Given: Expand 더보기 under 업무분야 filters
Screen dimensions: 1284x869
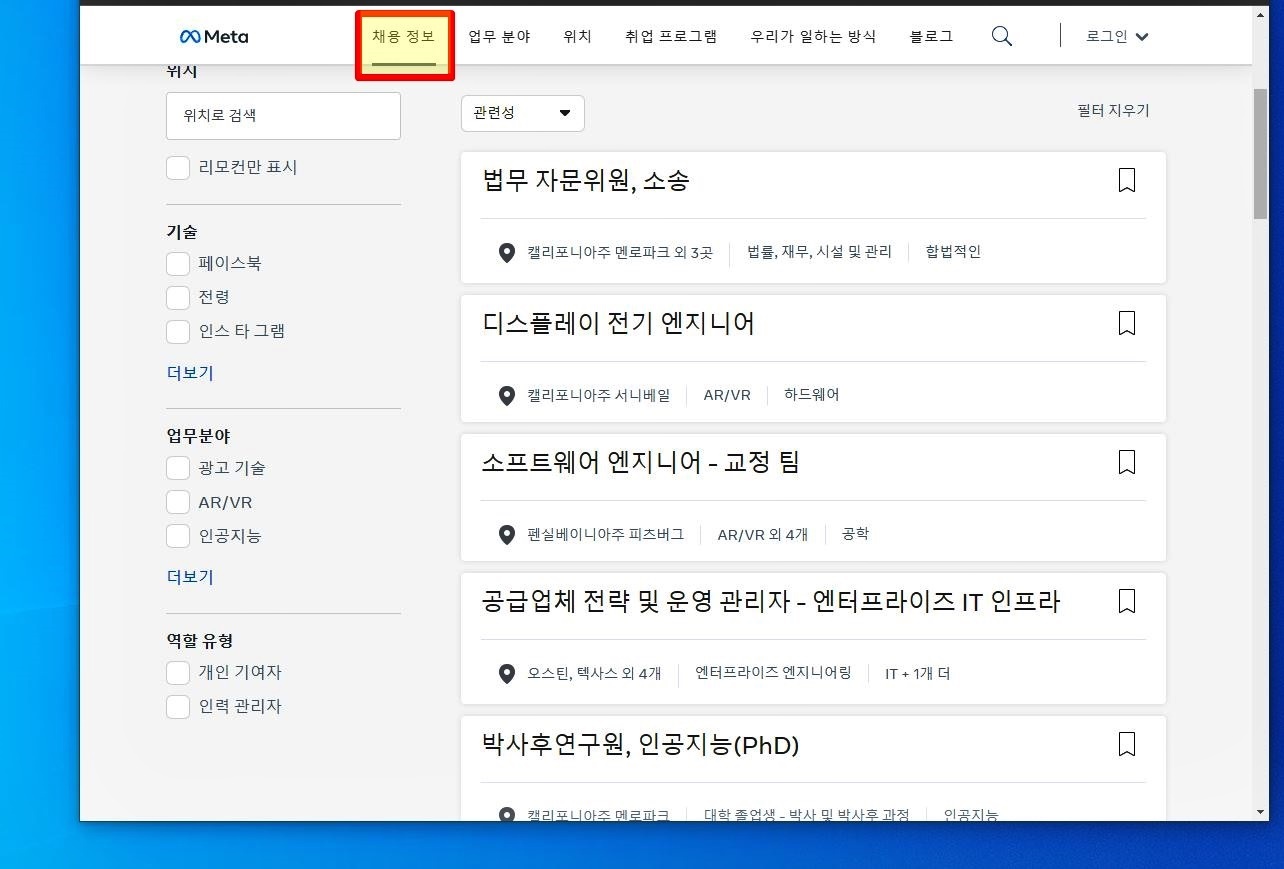Looking at the screenshot, I should pos(190,577).
